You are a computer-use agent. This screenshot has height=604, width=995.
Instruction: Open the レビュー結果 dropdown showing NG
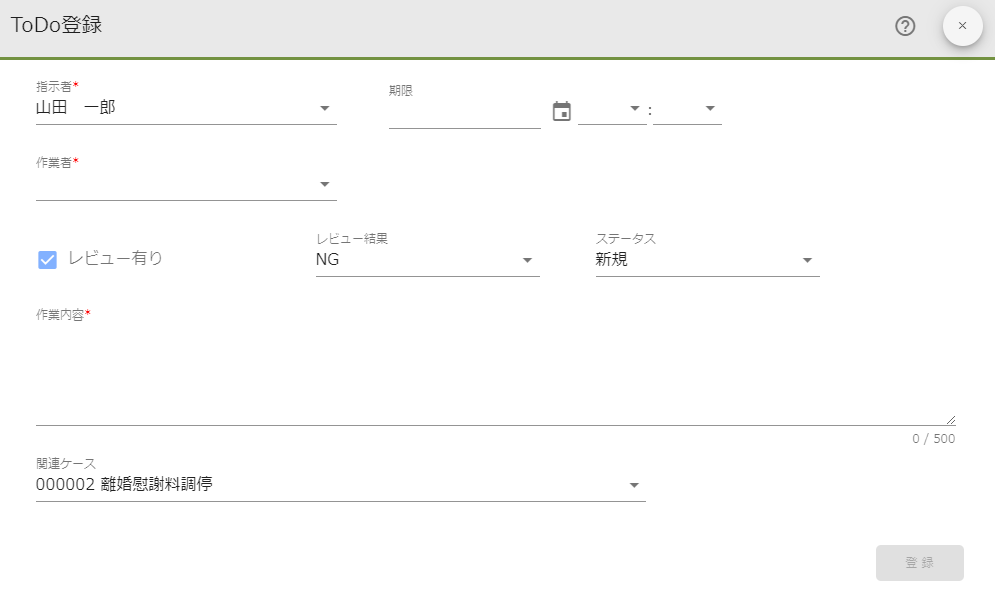[x=527, y=260]
